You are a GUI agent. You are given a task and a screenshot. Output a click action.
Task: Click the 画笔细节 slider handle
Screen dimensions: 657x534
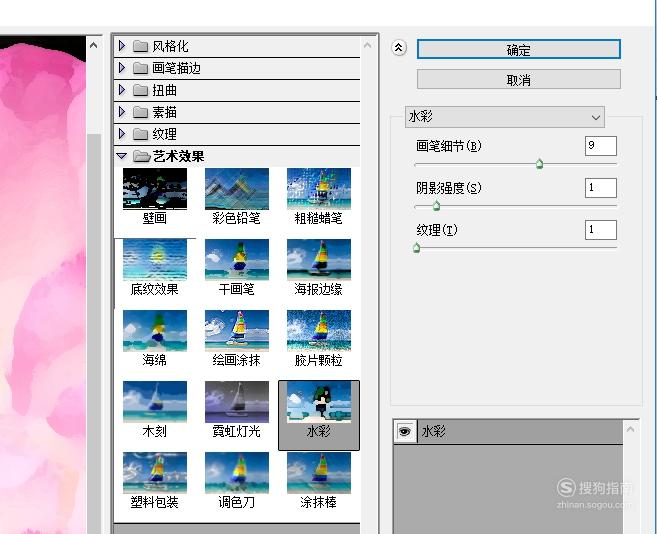tap(540, 164)
